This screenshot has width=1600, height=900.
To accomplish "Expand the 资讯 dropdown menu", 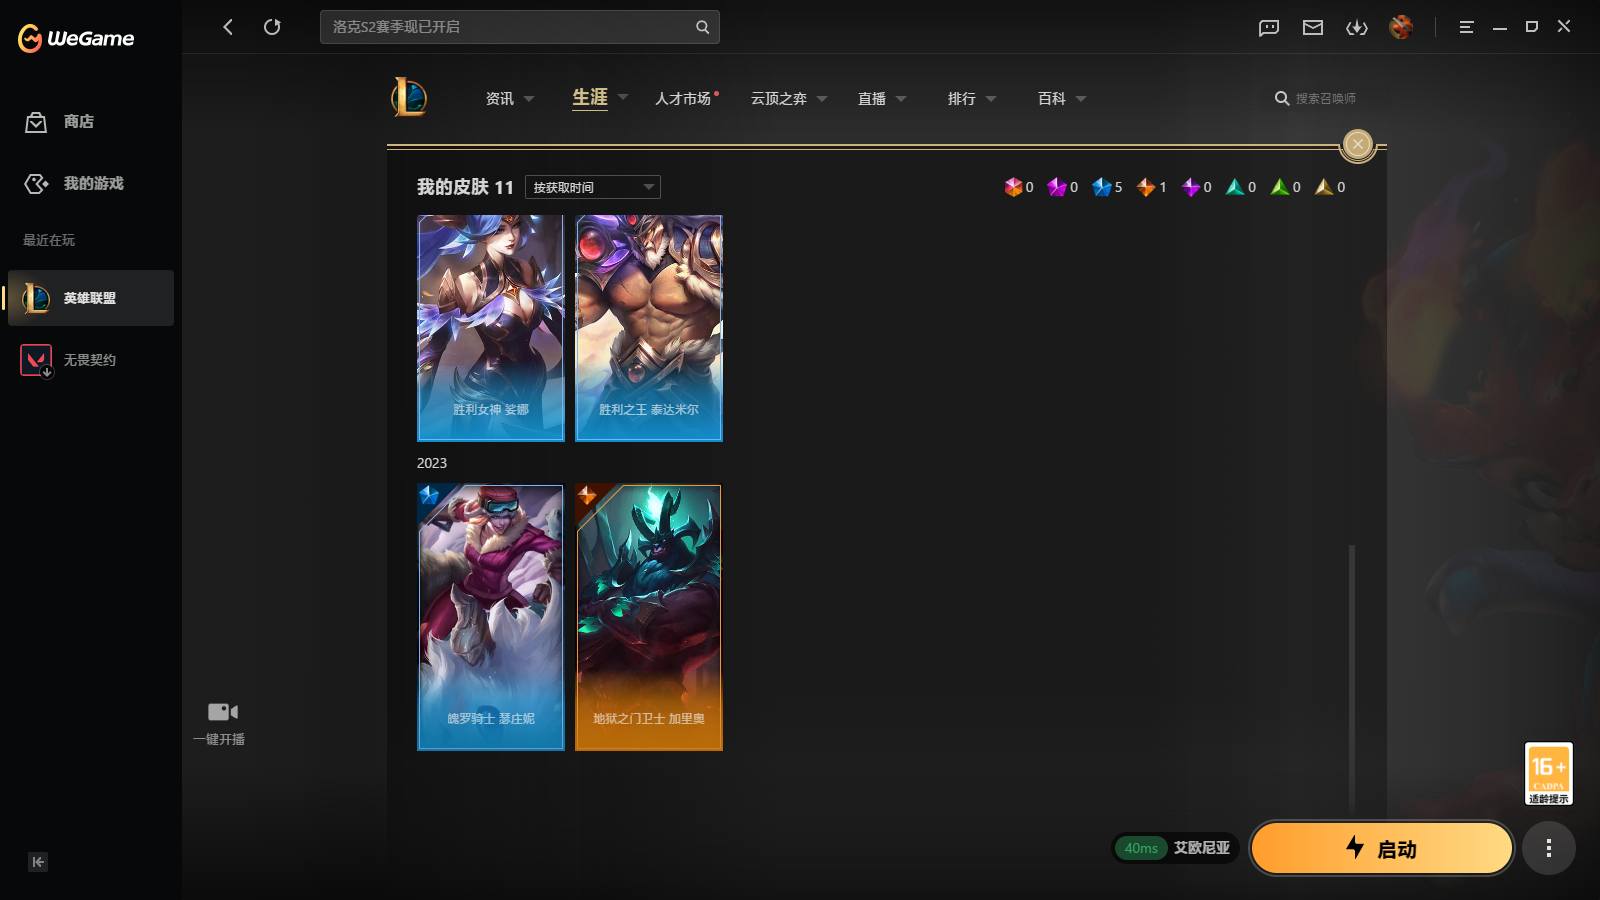I will (x=529, y=99).
